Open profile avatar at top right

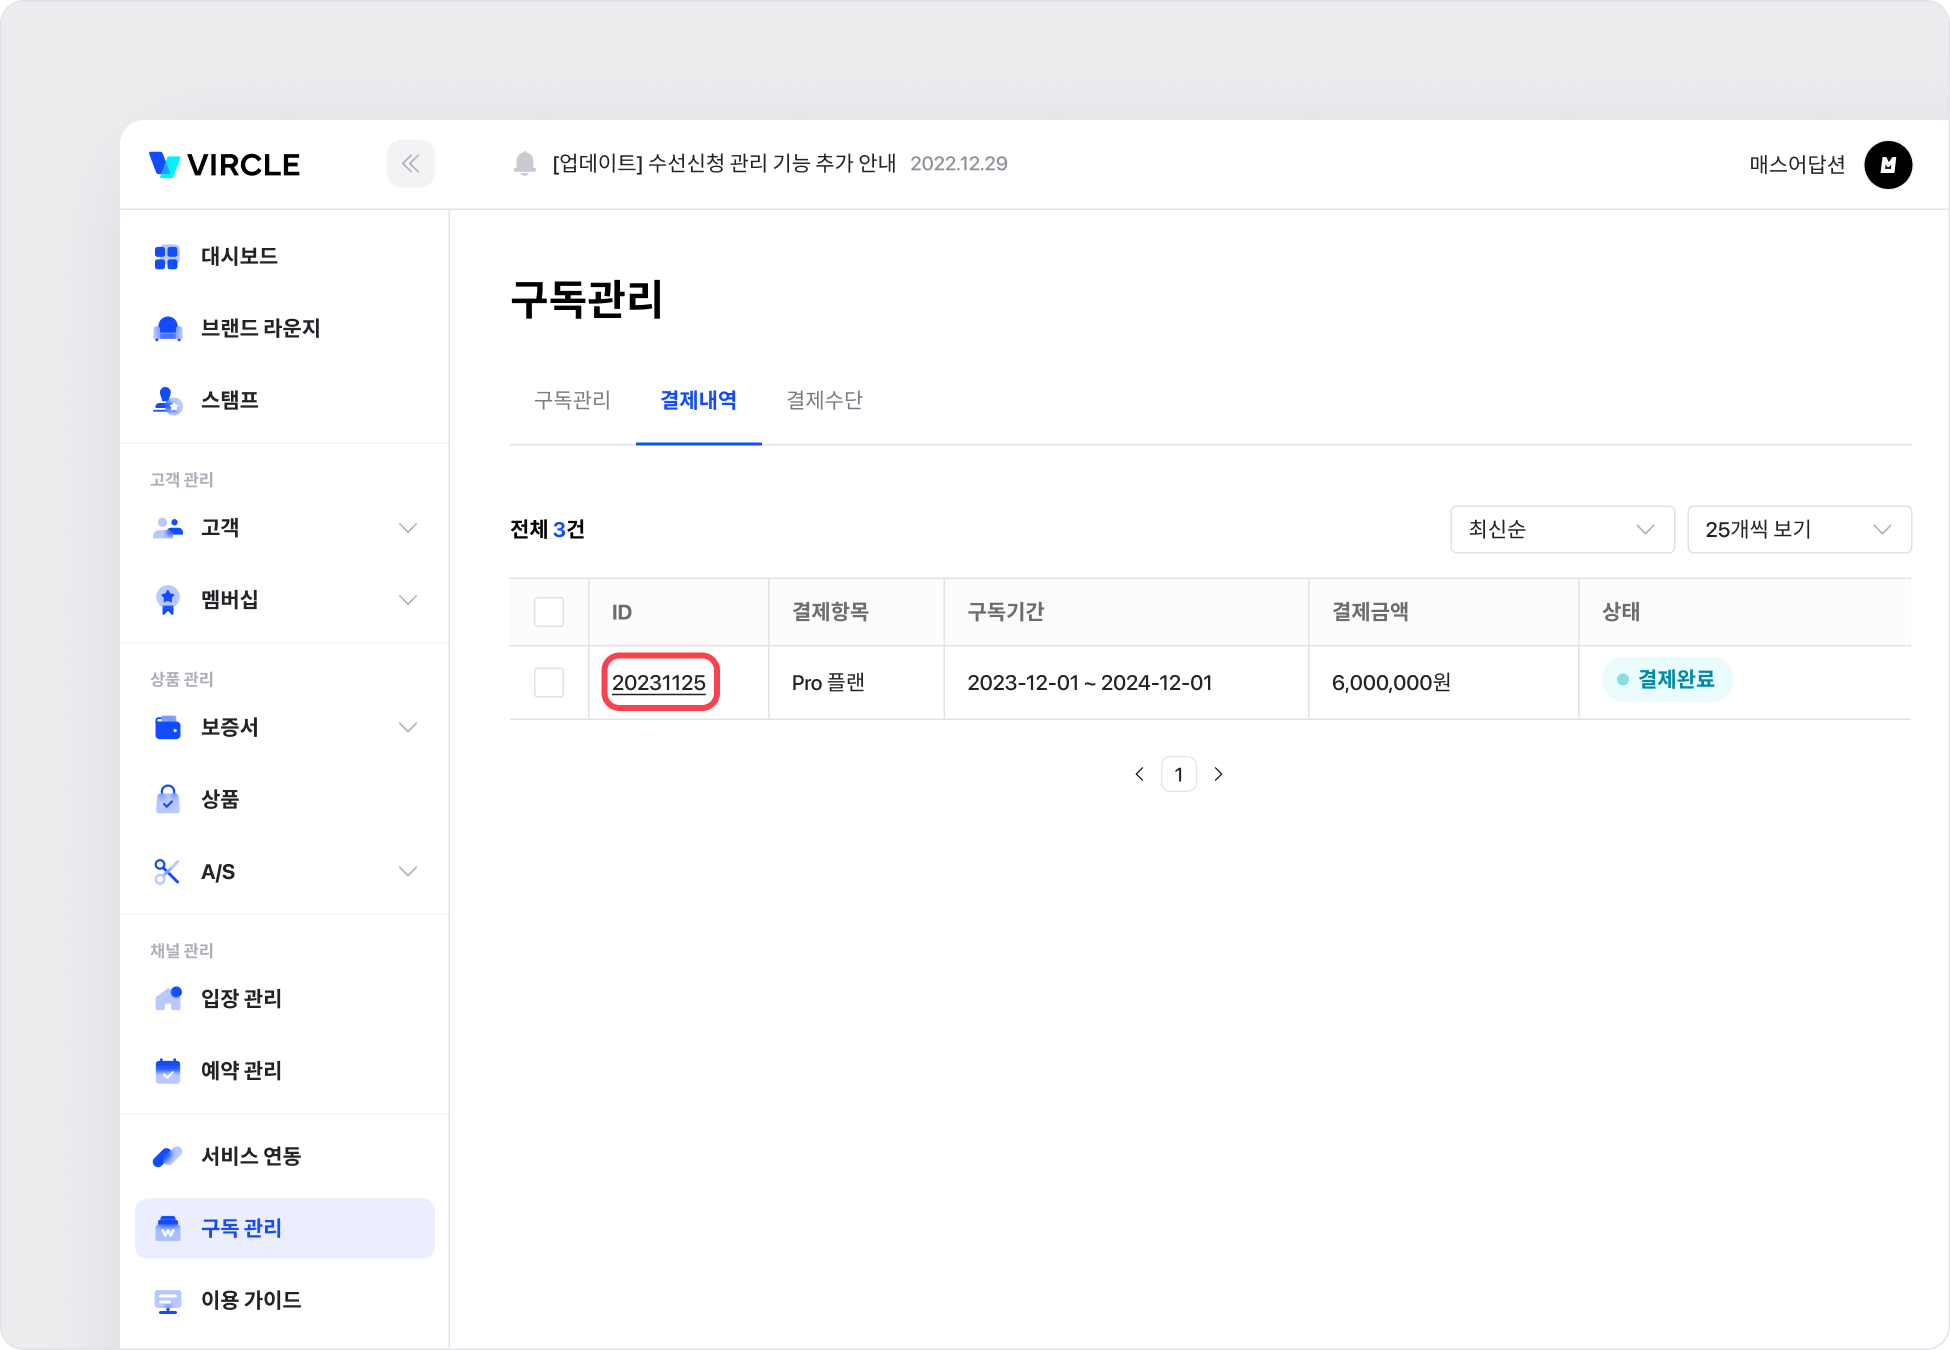1887,165
